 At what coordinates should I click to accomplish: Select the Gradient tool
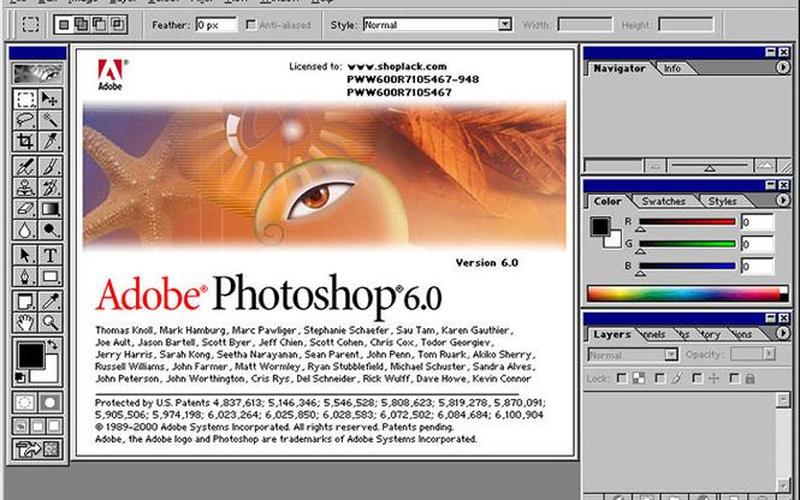tap(50, 209)
